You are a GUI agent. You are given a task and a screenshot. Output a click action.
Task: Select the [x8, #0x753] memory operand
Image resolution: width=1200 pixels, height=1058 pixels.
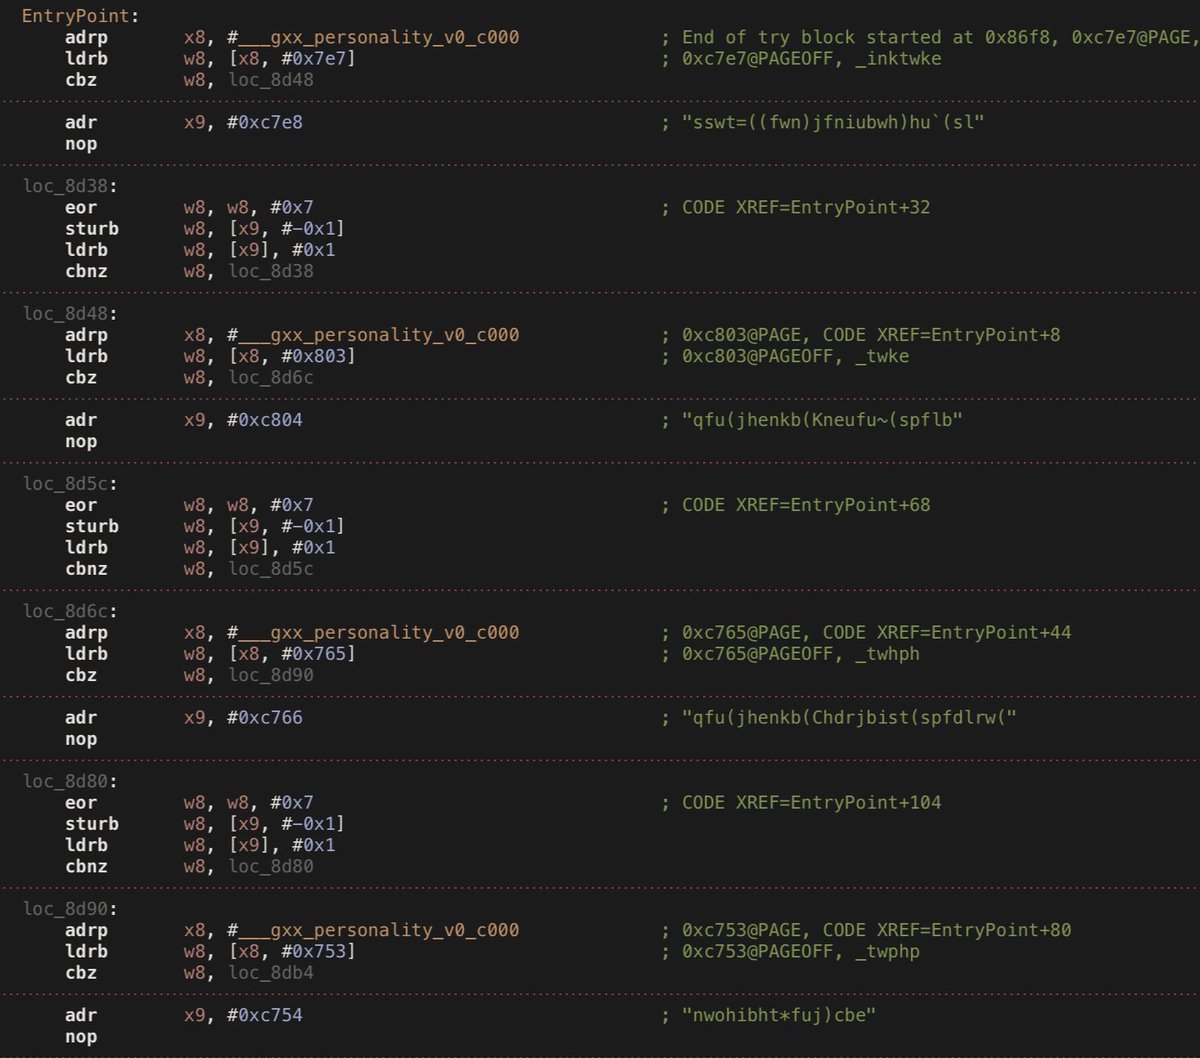tap(292, 951)
